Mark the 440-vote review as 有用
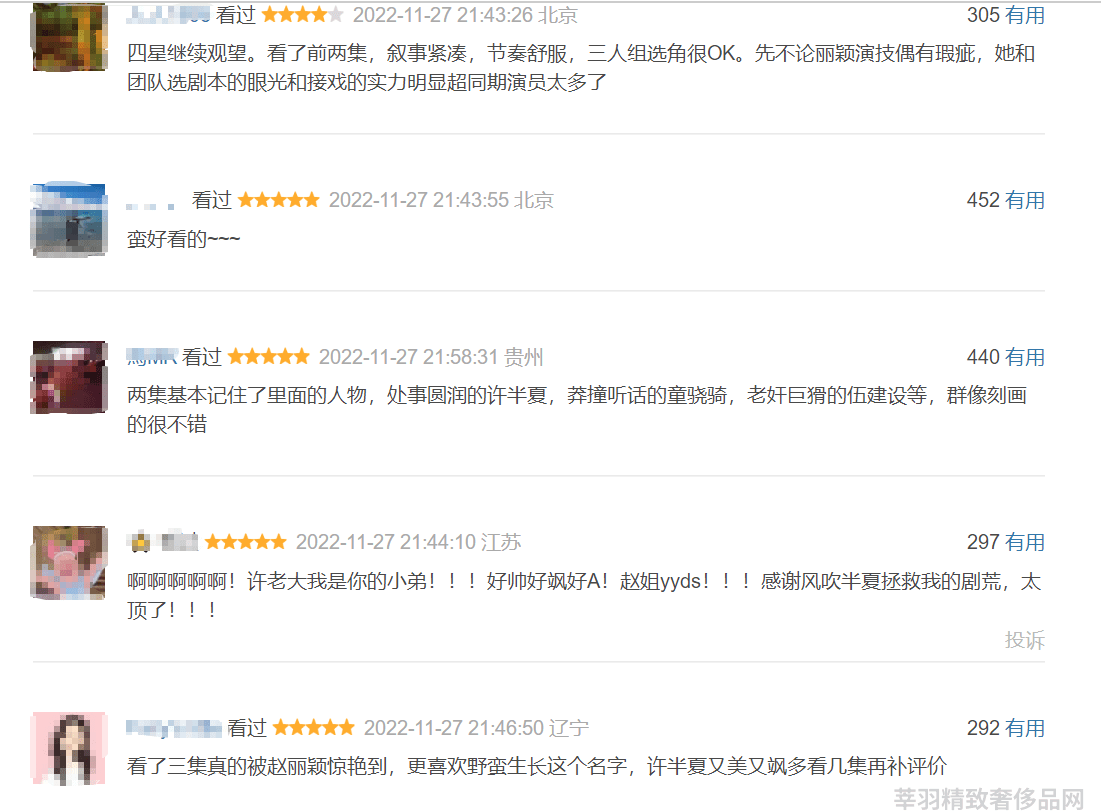This screenshot has width=1101, height=812. (1024, 357)
